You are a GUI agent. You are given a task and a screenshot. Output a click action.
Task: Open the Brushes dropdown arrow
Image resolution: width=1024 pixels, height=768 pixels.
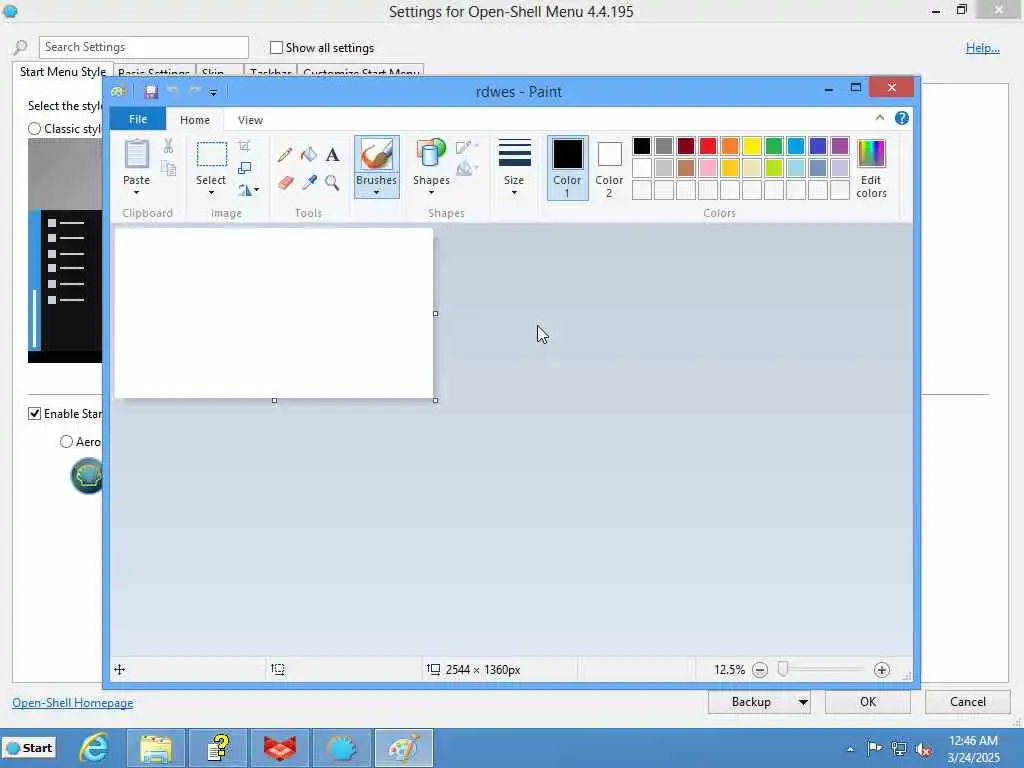(x=377, y=193)
